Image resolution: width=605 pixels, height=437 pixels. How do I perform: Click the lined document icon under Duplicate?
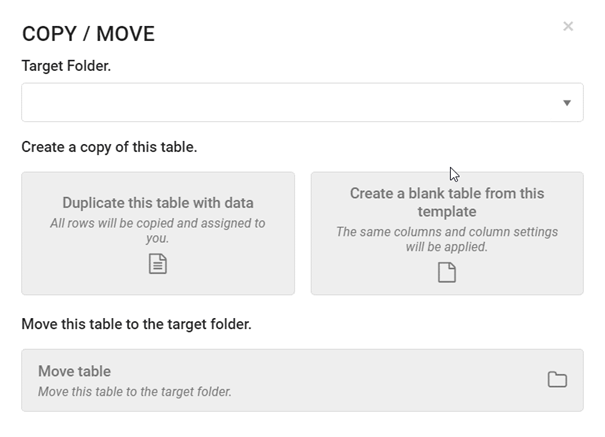[x=158, y=264]
